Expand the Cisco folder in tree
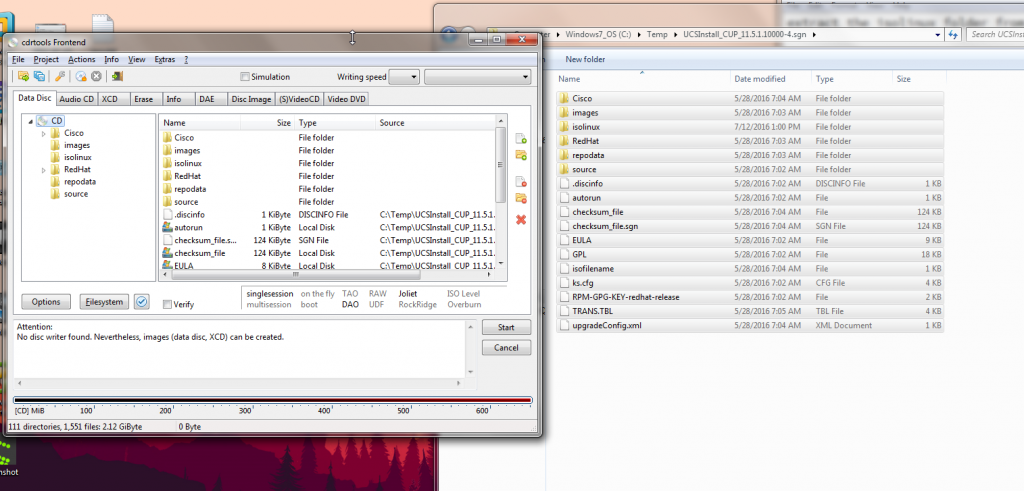The width and height of the screenshot is (1024, 491). point(44,133)
